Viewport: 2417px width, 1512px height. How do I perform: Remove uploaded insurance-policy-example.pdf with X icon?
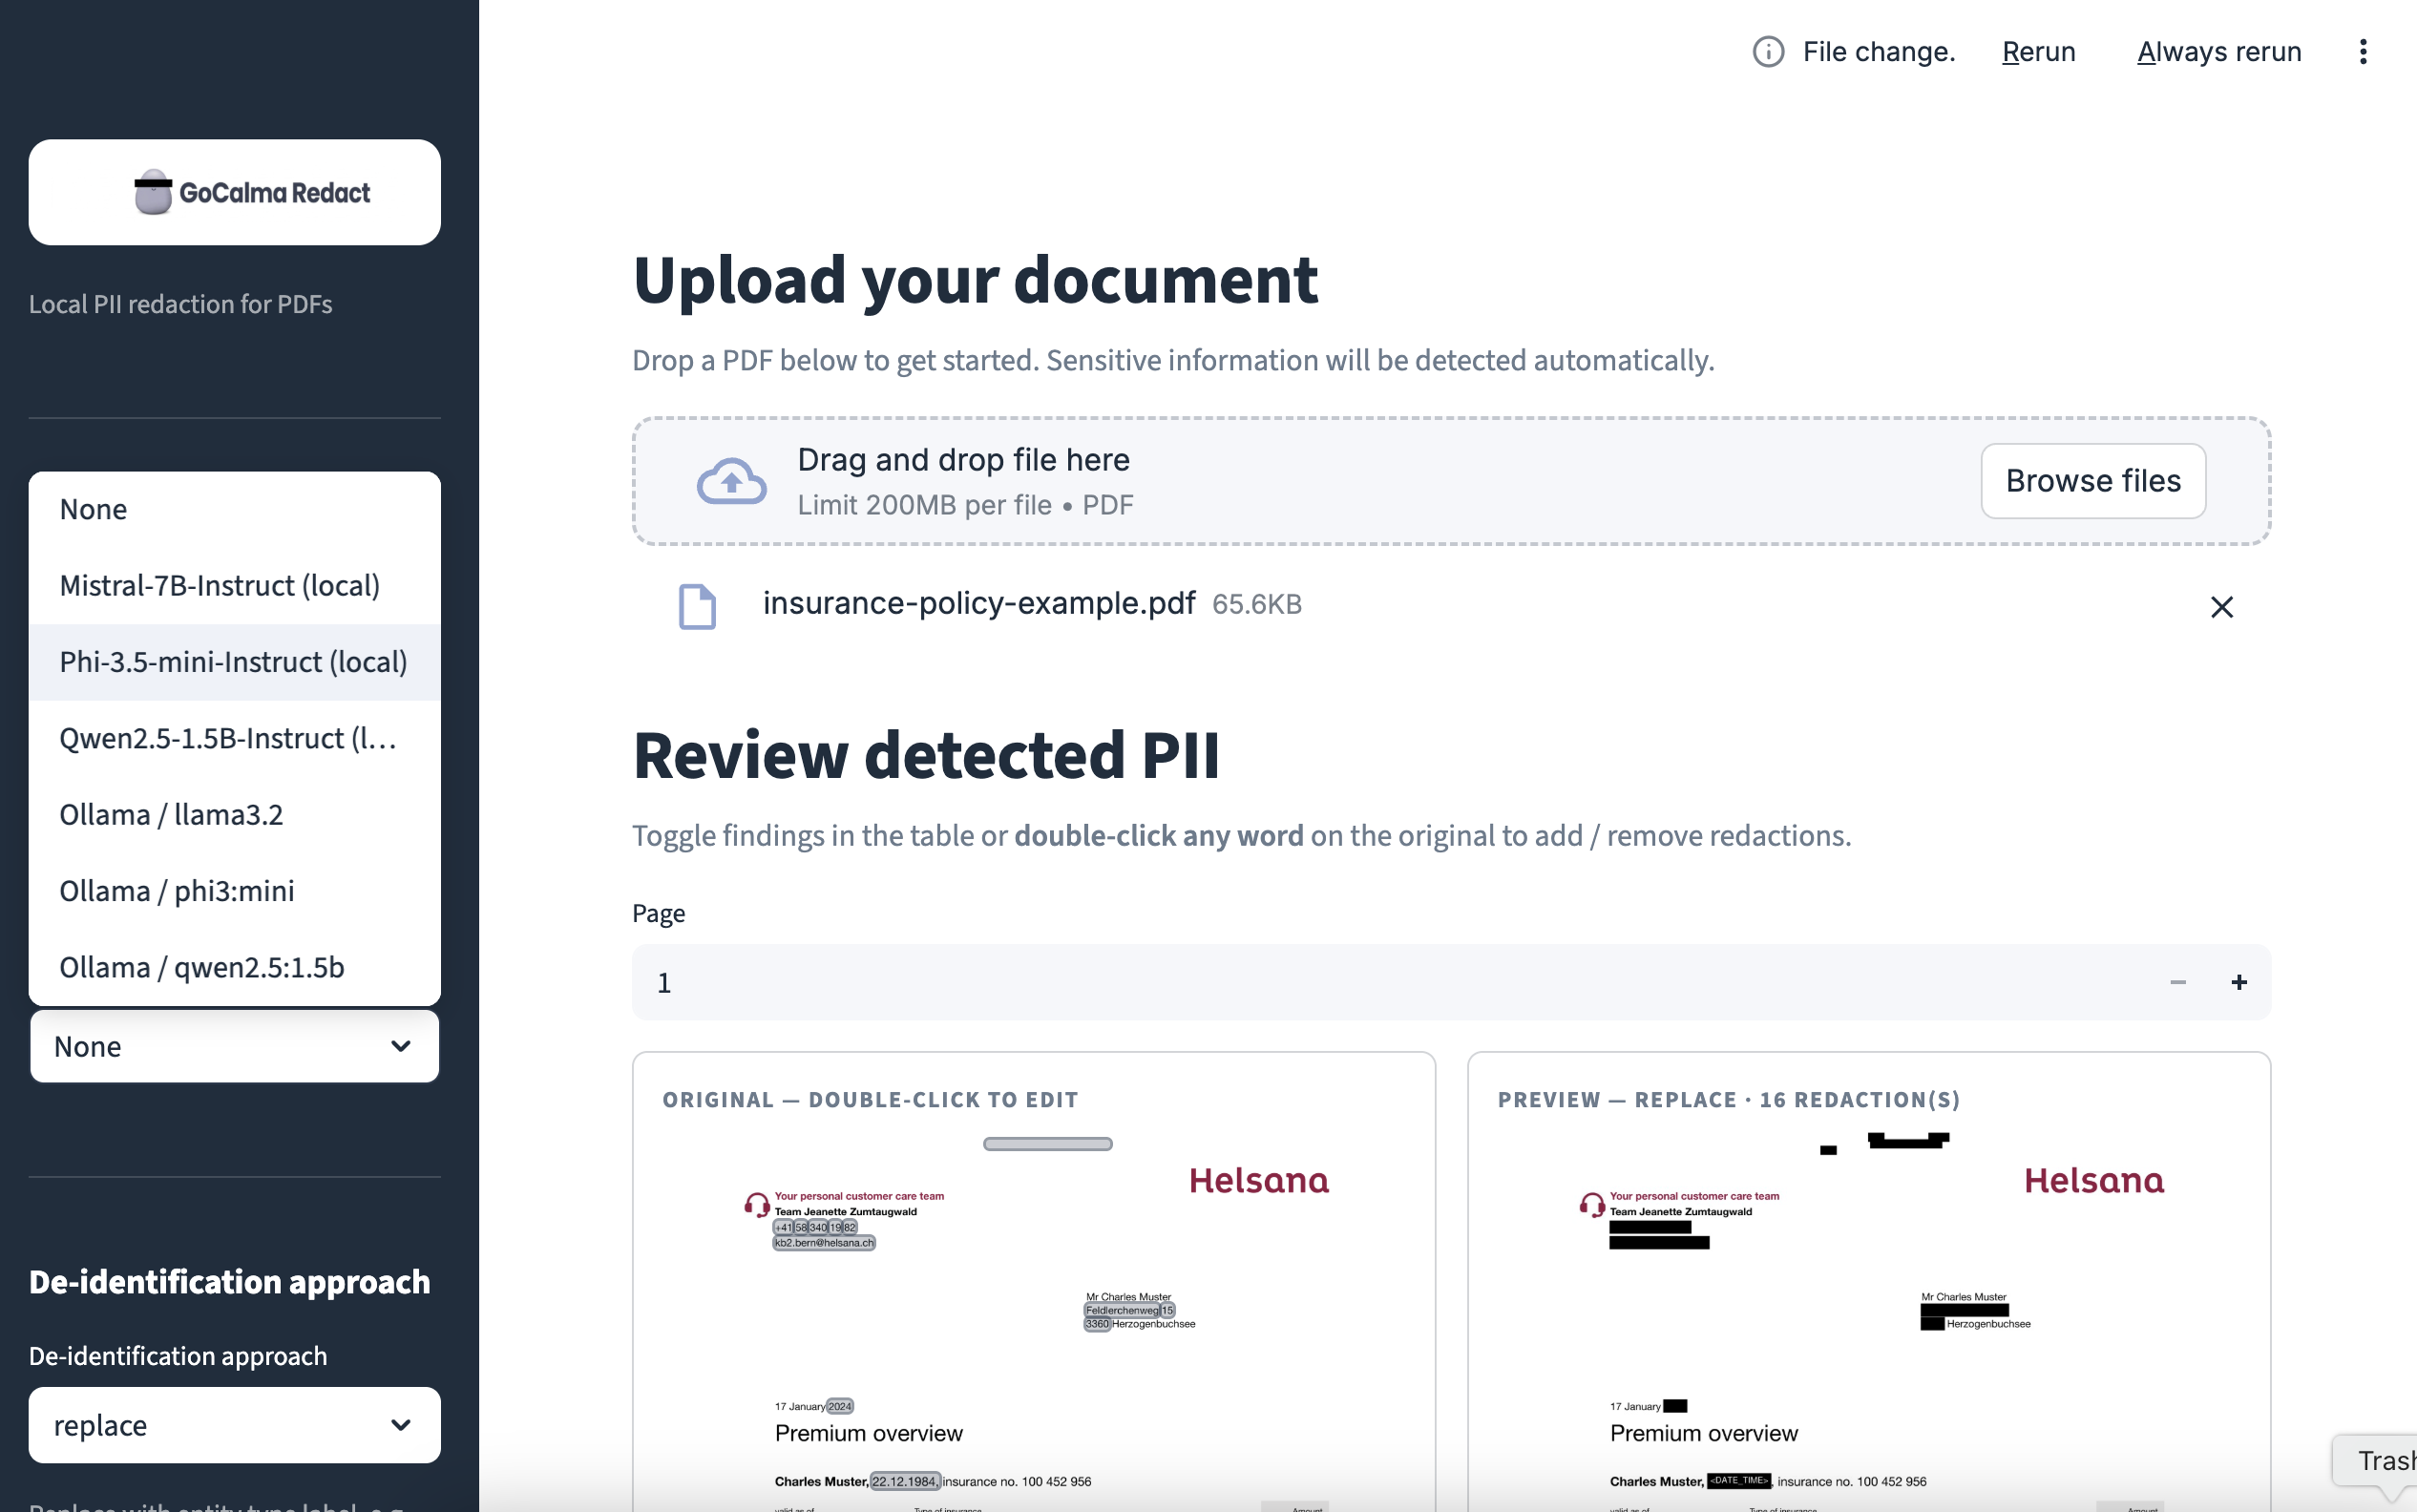tap(2220, 607)
